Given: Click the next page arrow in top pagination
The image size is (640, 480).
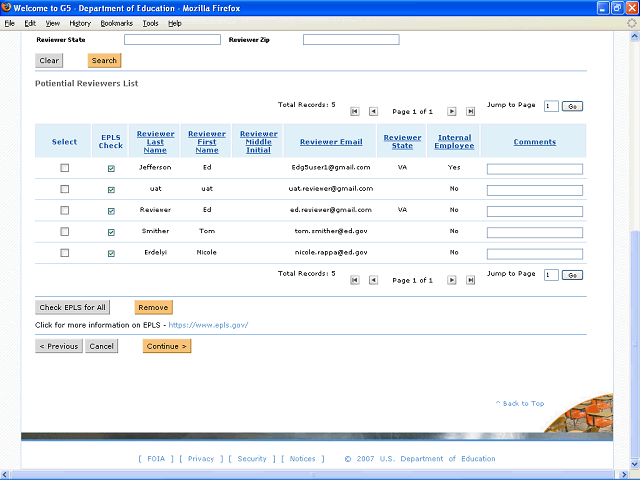Looking at the screenshot, I should [452, 111].
